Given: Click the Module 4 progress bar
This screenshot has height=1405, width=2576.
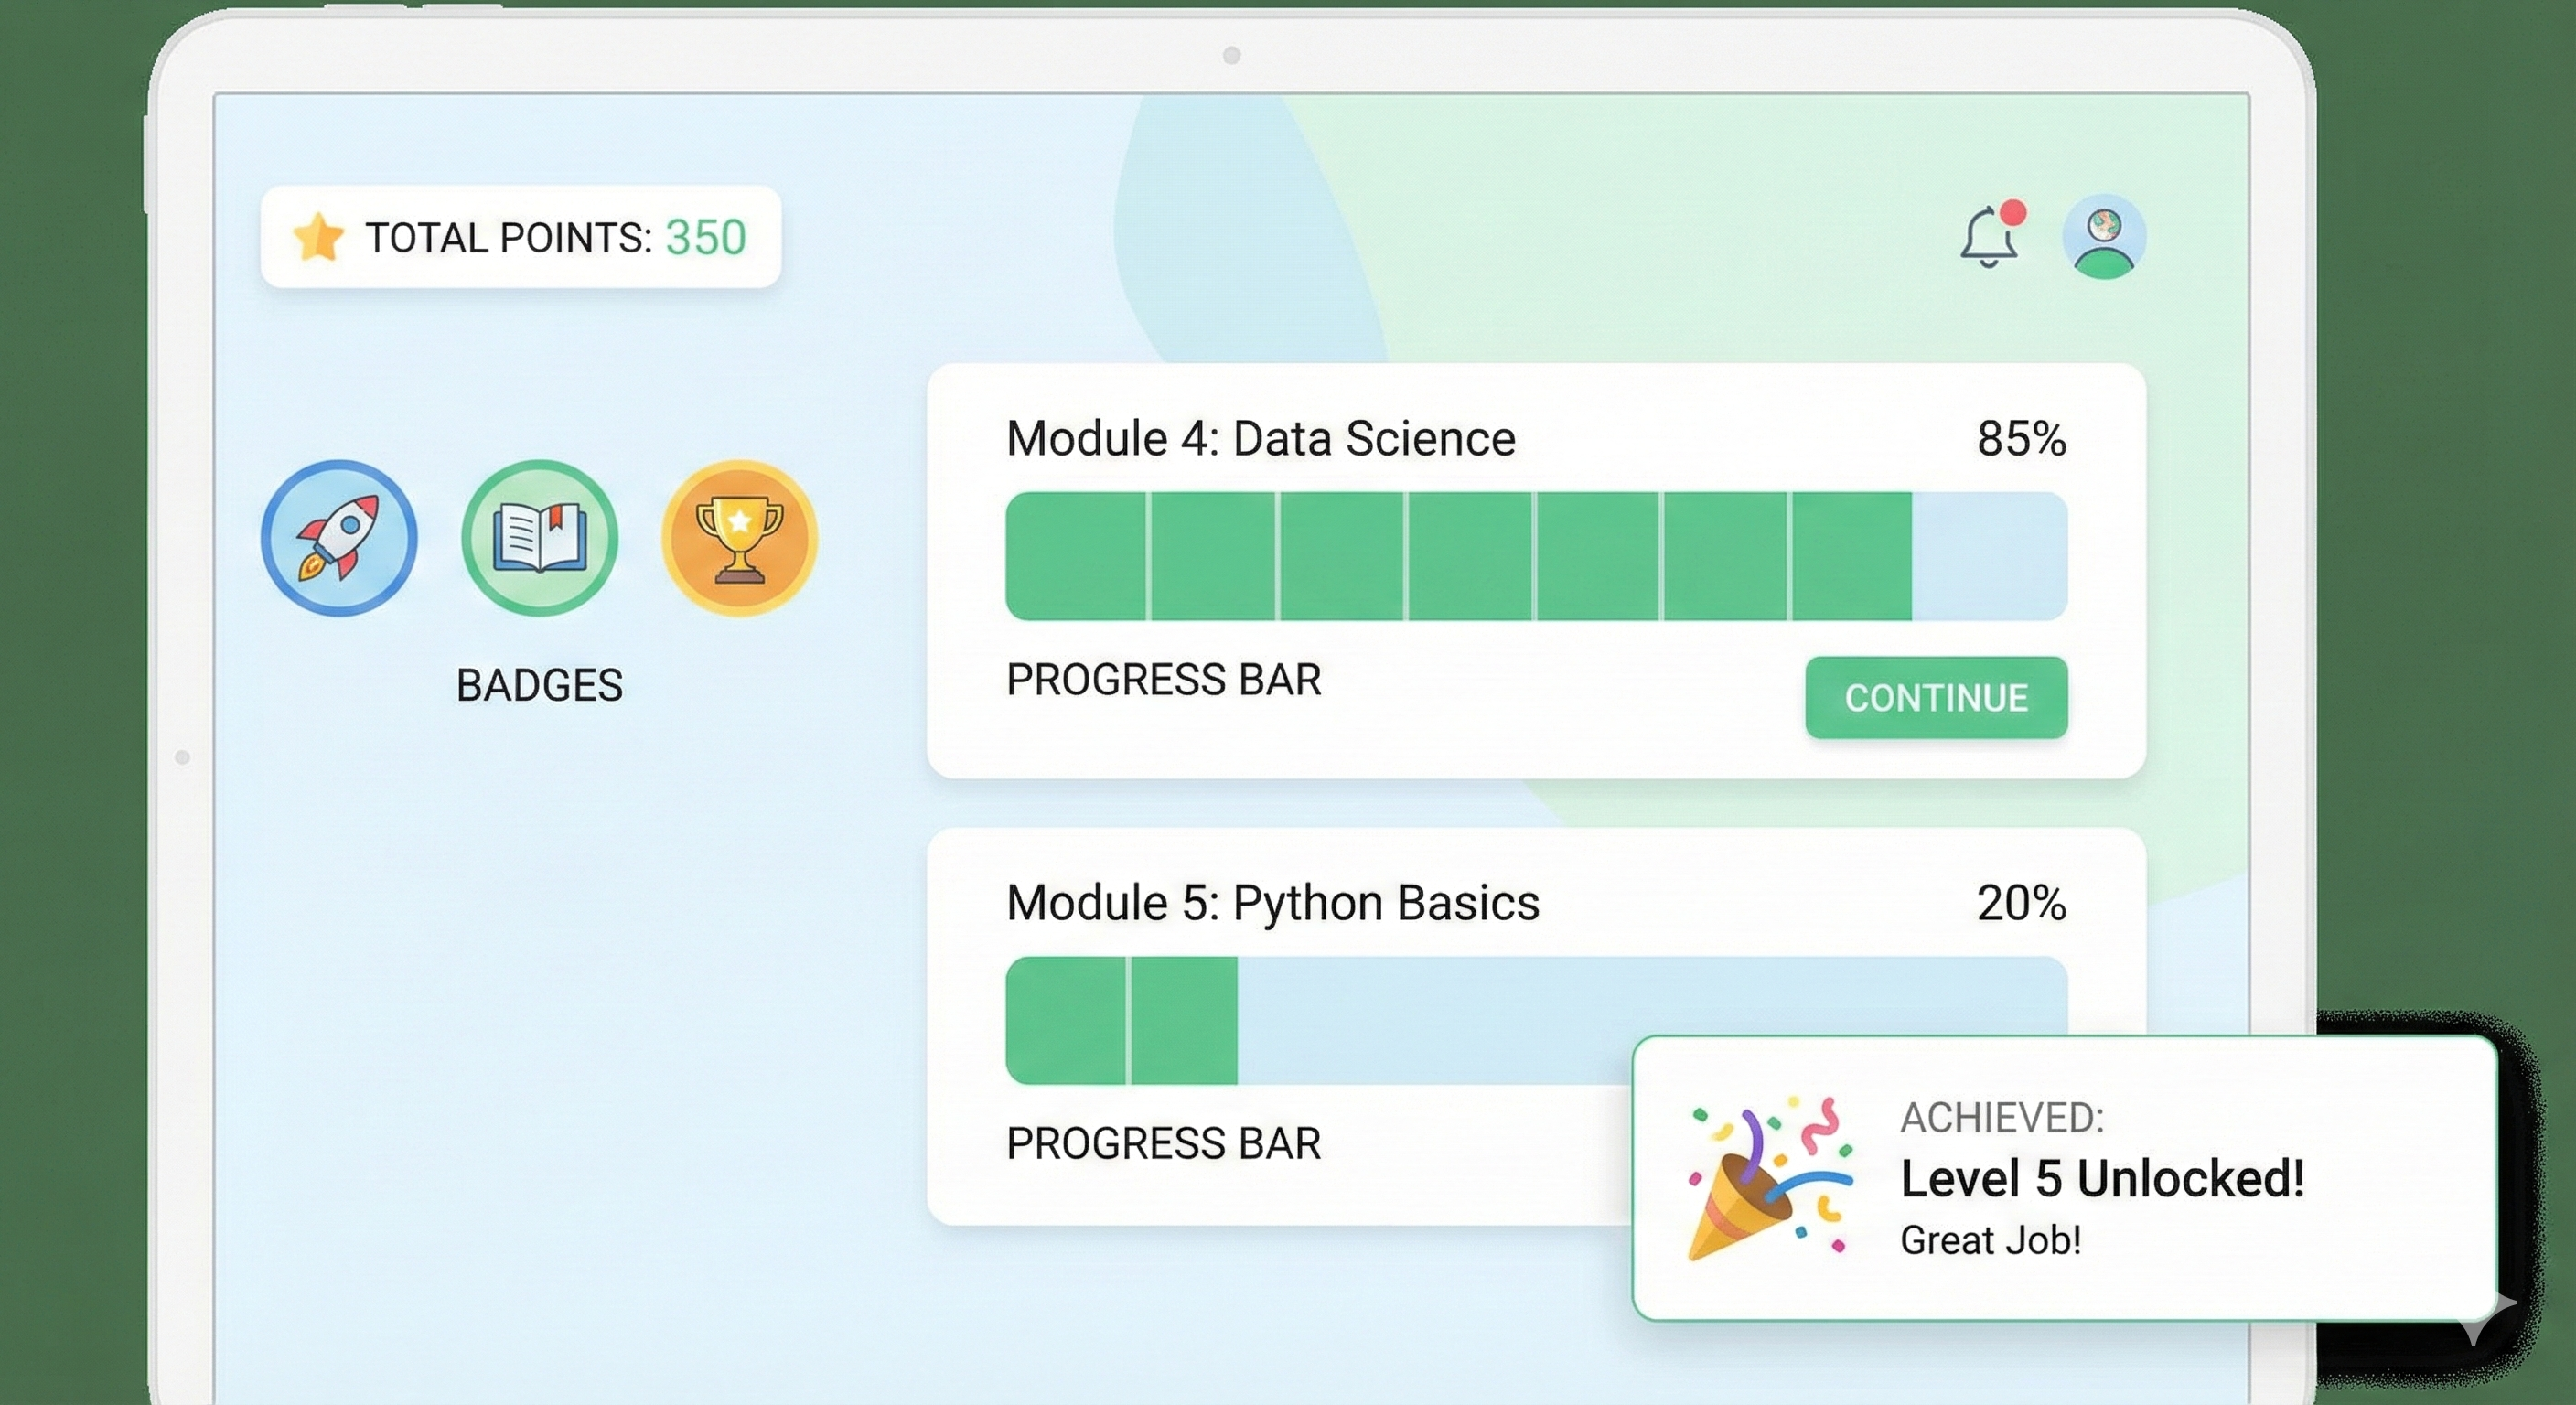Looking at the screenshot, I should (1536, 556).
